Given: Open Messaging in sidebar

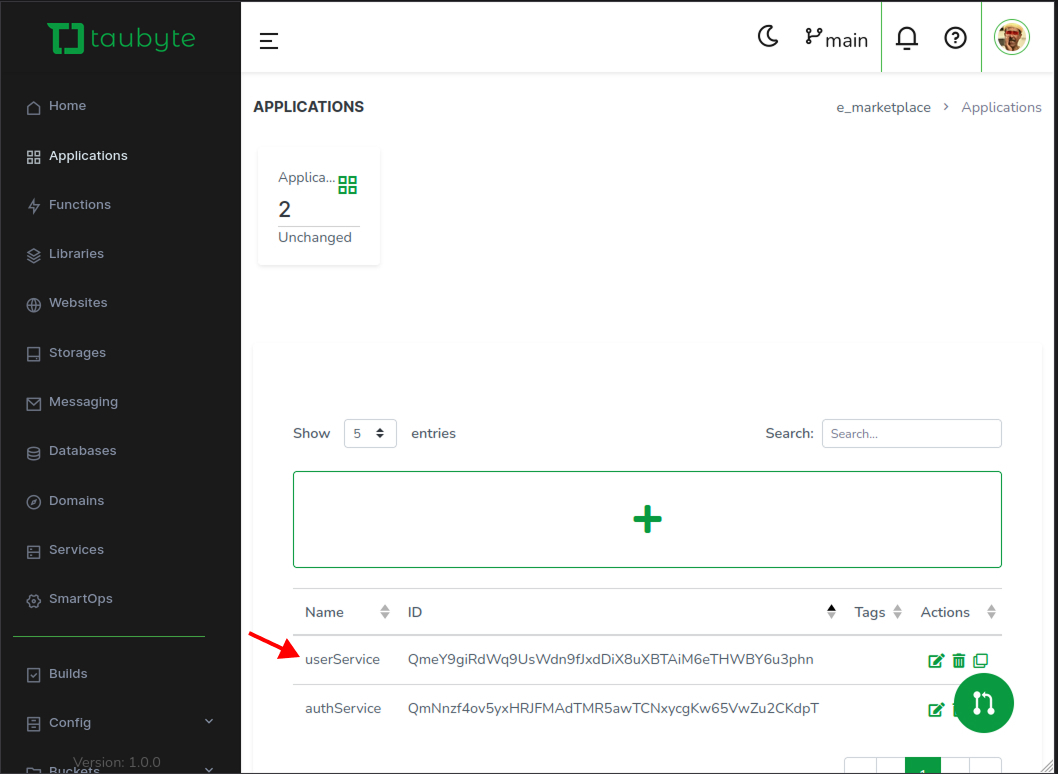Looking at the screenshot, I should tap(84, 402).
